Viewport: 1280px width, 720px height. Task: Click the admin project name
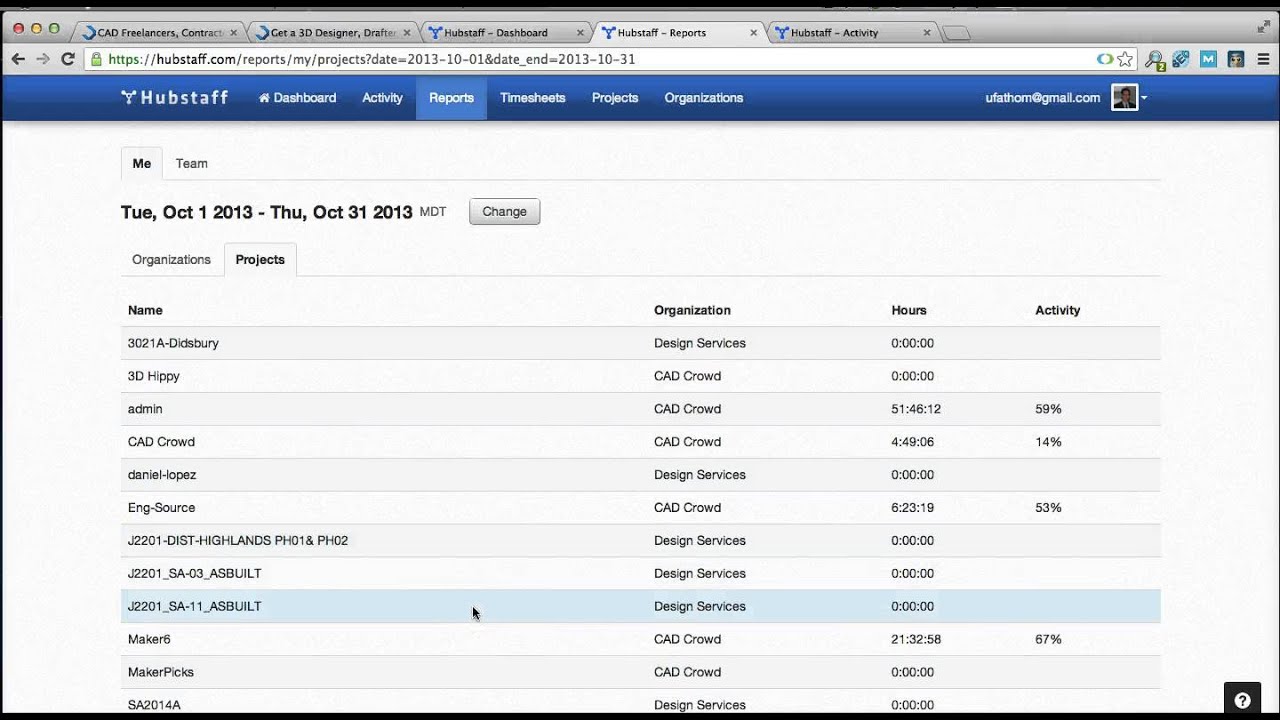coord(145,409)
